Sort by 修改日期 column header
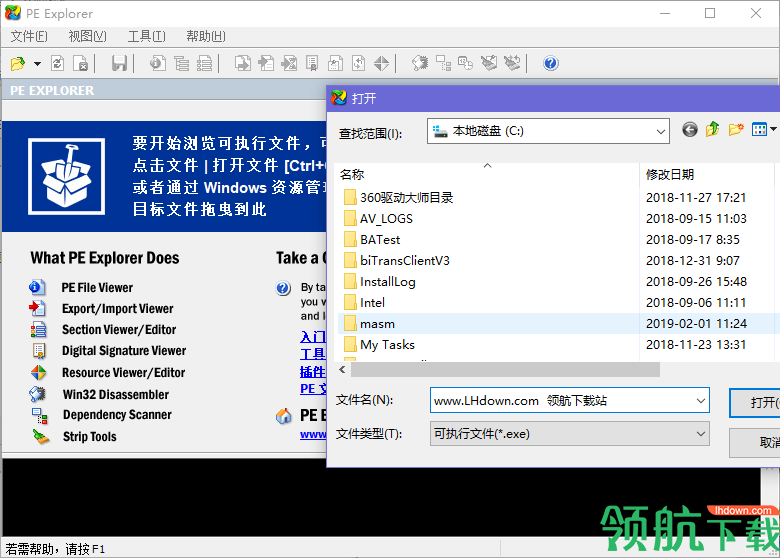780x558 pixels. click(670, 175)
